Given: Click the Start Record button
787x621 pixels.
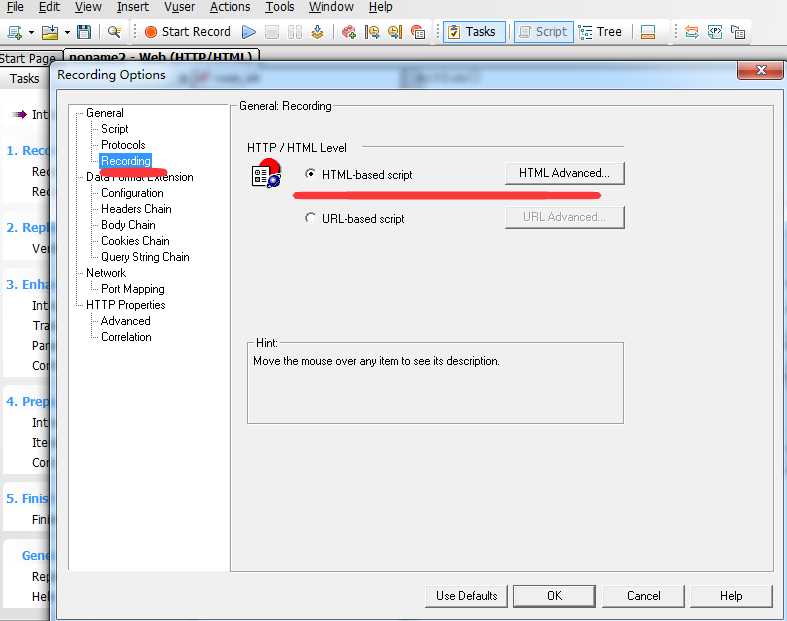Looking at the screenshot, I should pyautogui.click(x=188, y=32).
